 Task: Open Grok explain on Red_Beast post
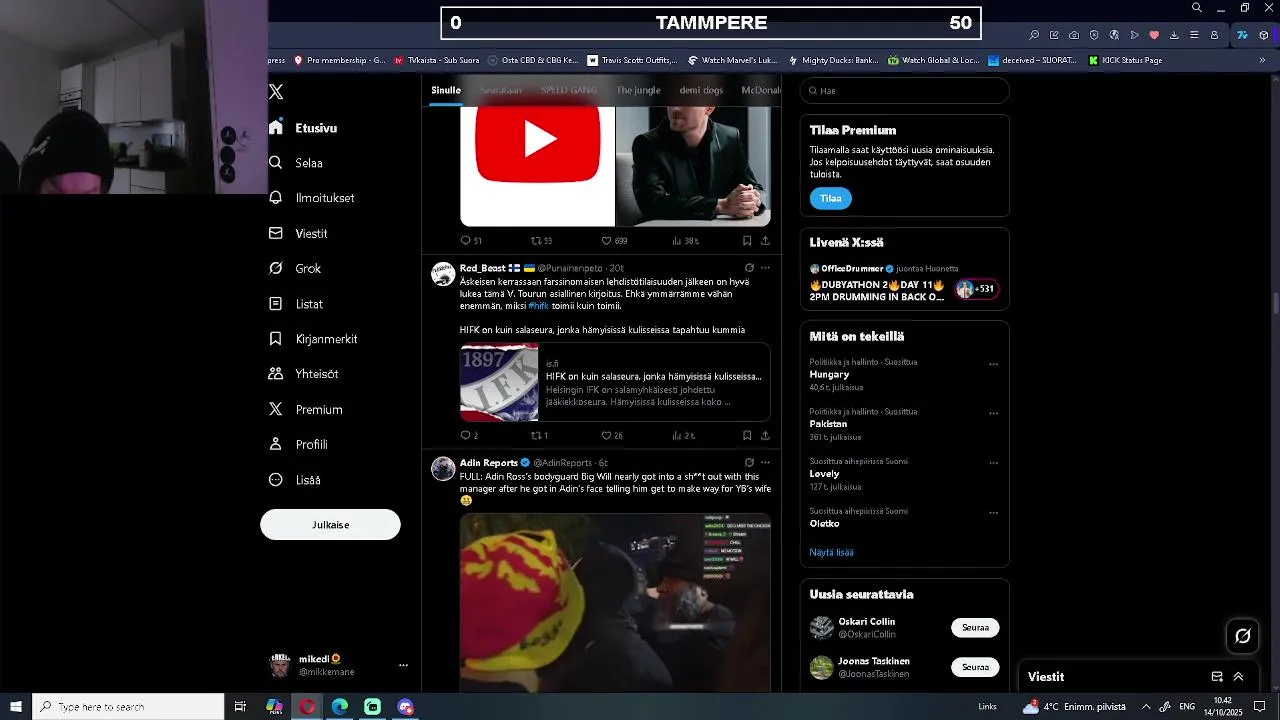pos(749,268)
